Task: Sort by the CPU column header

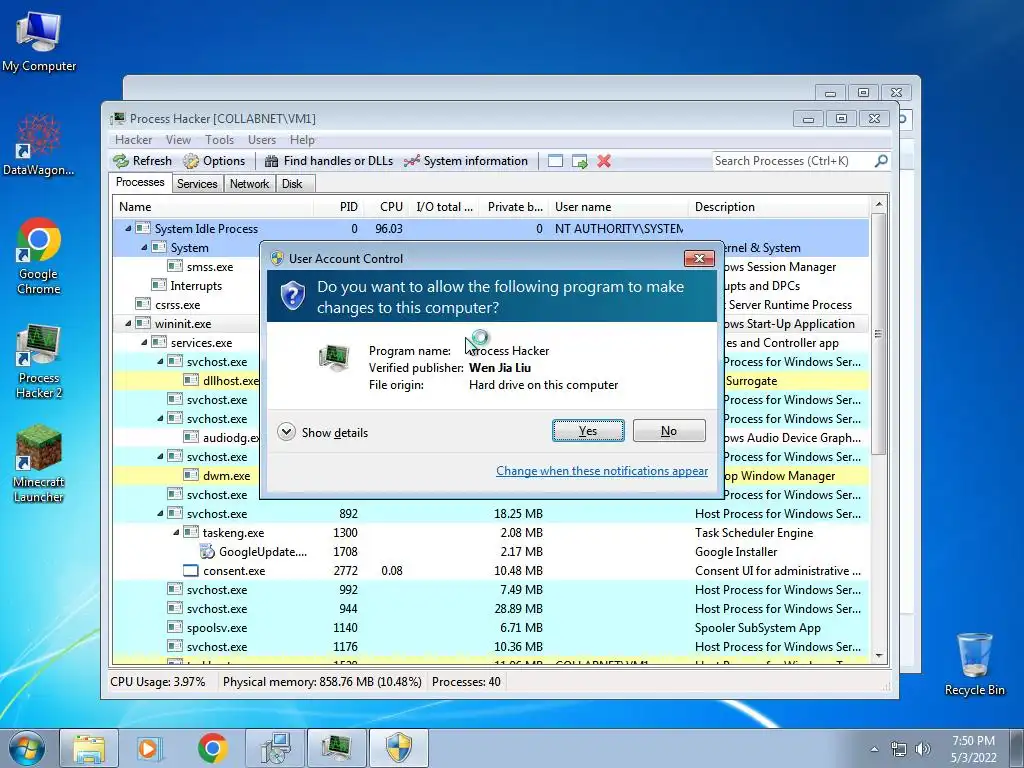Action: 386,207
